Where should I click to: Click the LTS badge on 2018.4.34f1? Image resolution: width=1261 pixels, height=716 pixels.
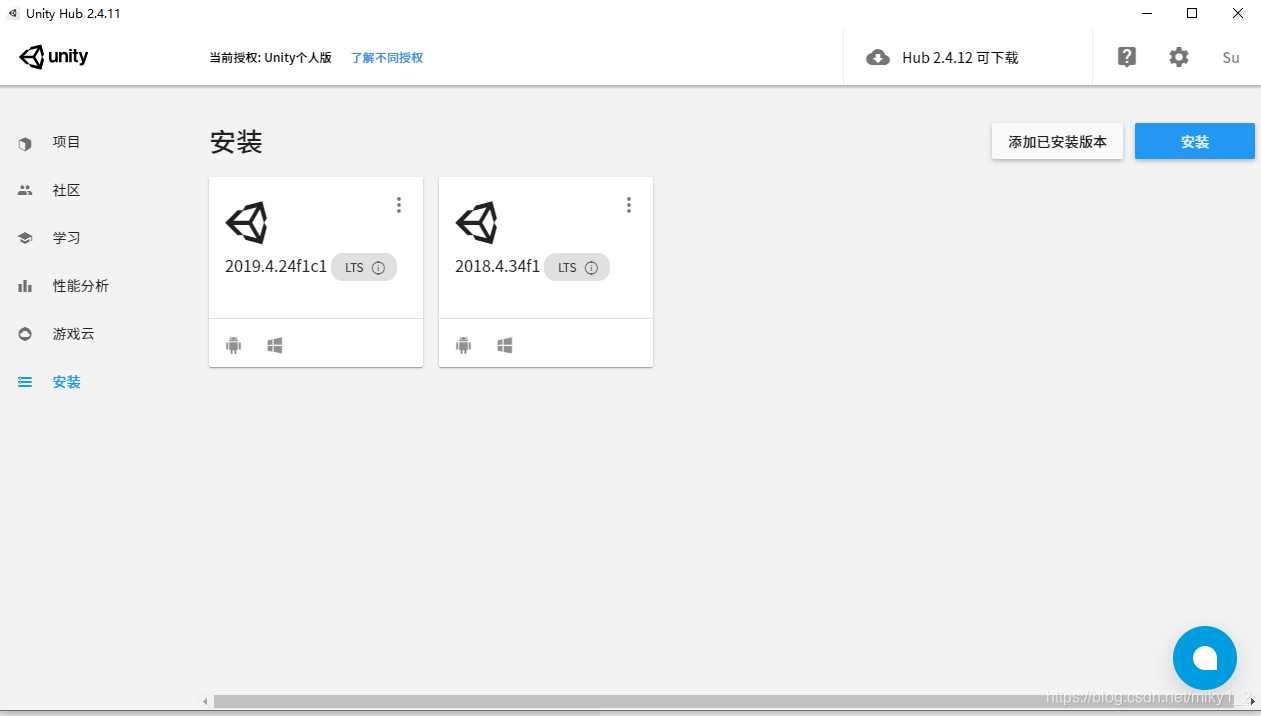(577, 268)
